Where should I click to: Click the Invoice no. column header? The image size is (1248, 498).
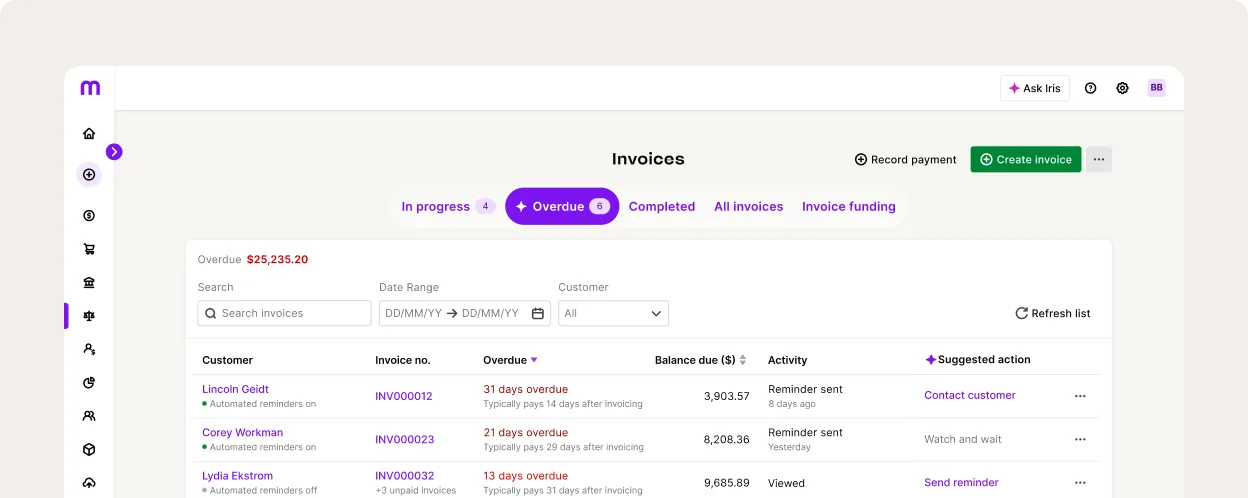click(402, 360)
